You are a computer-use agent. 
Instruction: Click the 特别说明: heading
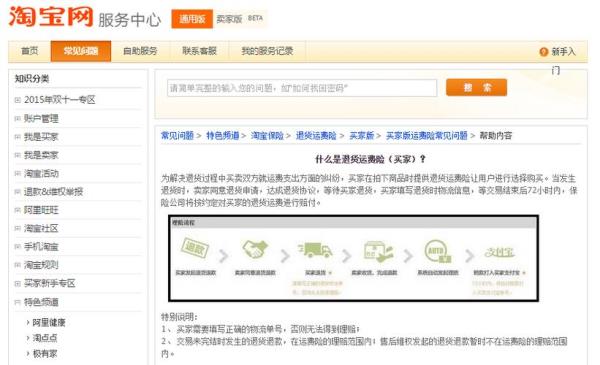coord(179,317)
